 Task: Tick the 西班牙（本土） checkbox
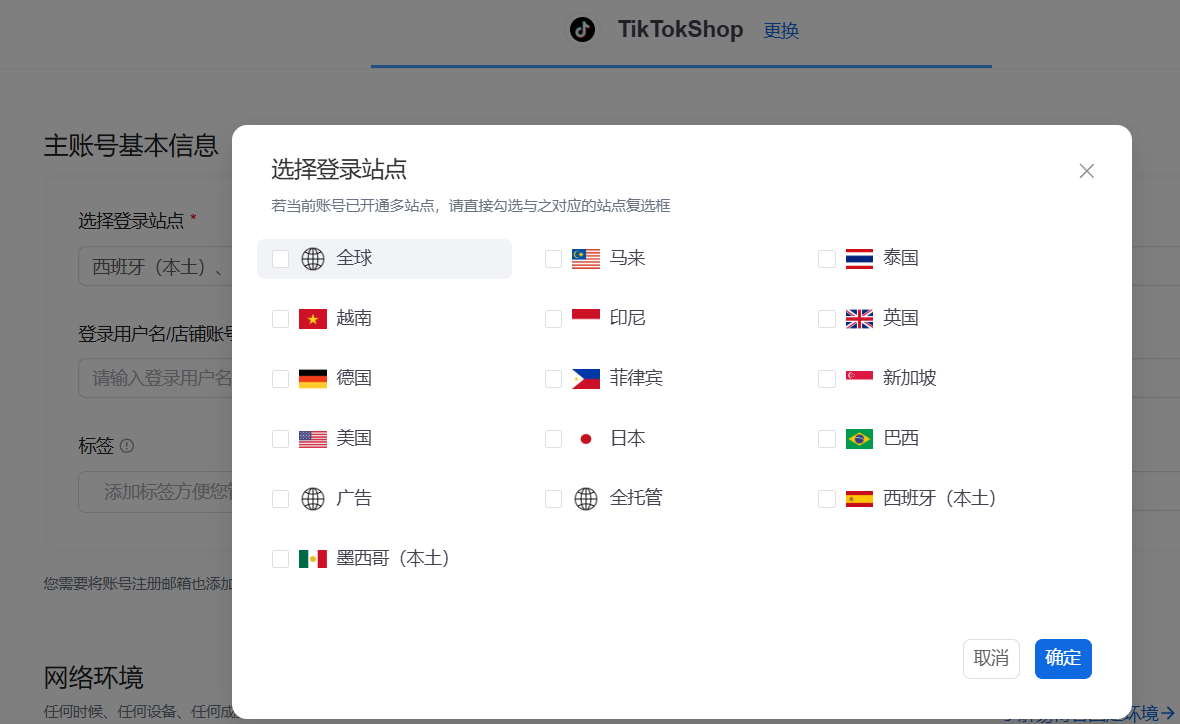(826, 499)
